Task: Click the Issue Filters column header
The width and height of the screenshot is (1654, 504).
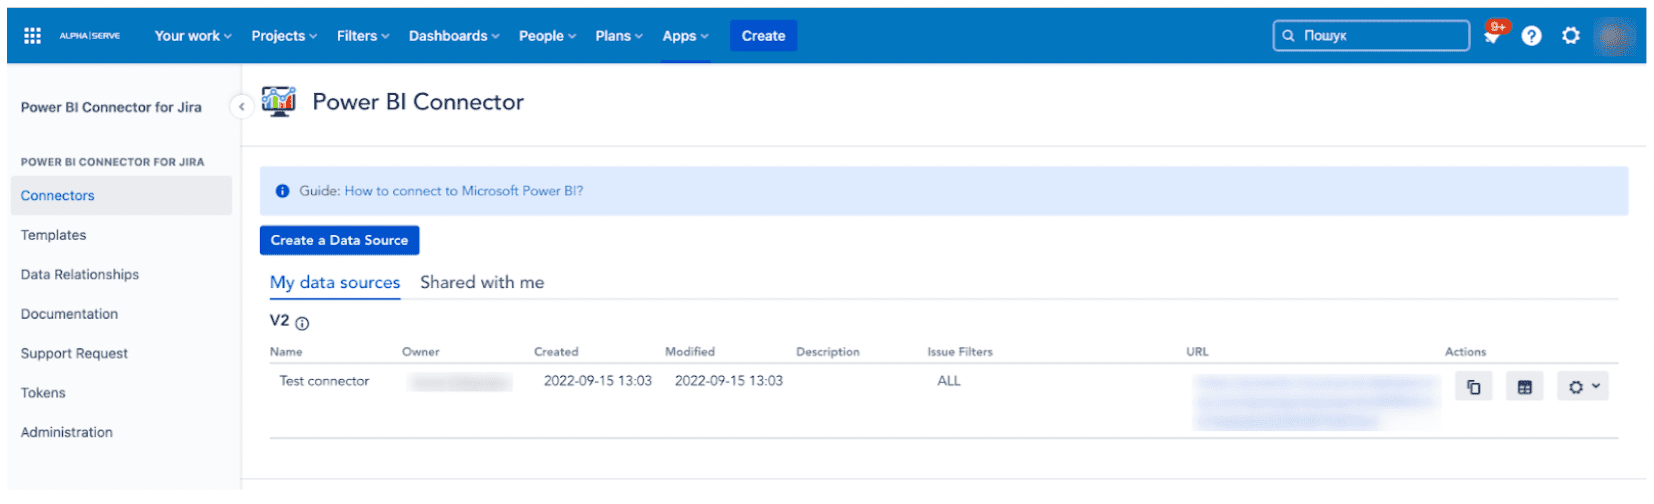Action: 960,352
